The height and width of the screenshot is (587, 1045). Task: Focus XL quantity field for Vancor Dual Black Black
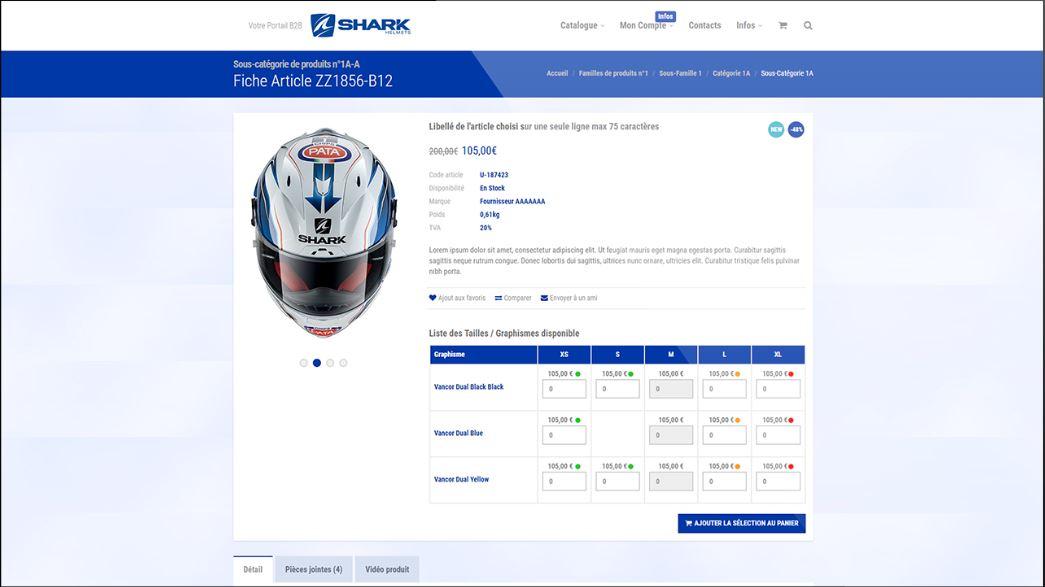pos(778,388)
